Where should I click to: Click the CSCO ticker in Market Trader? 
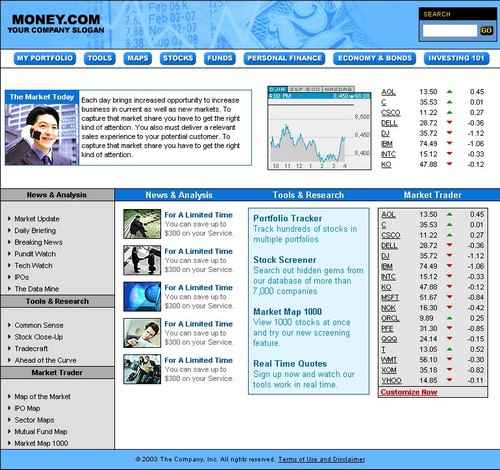click(x=390, y=235)
